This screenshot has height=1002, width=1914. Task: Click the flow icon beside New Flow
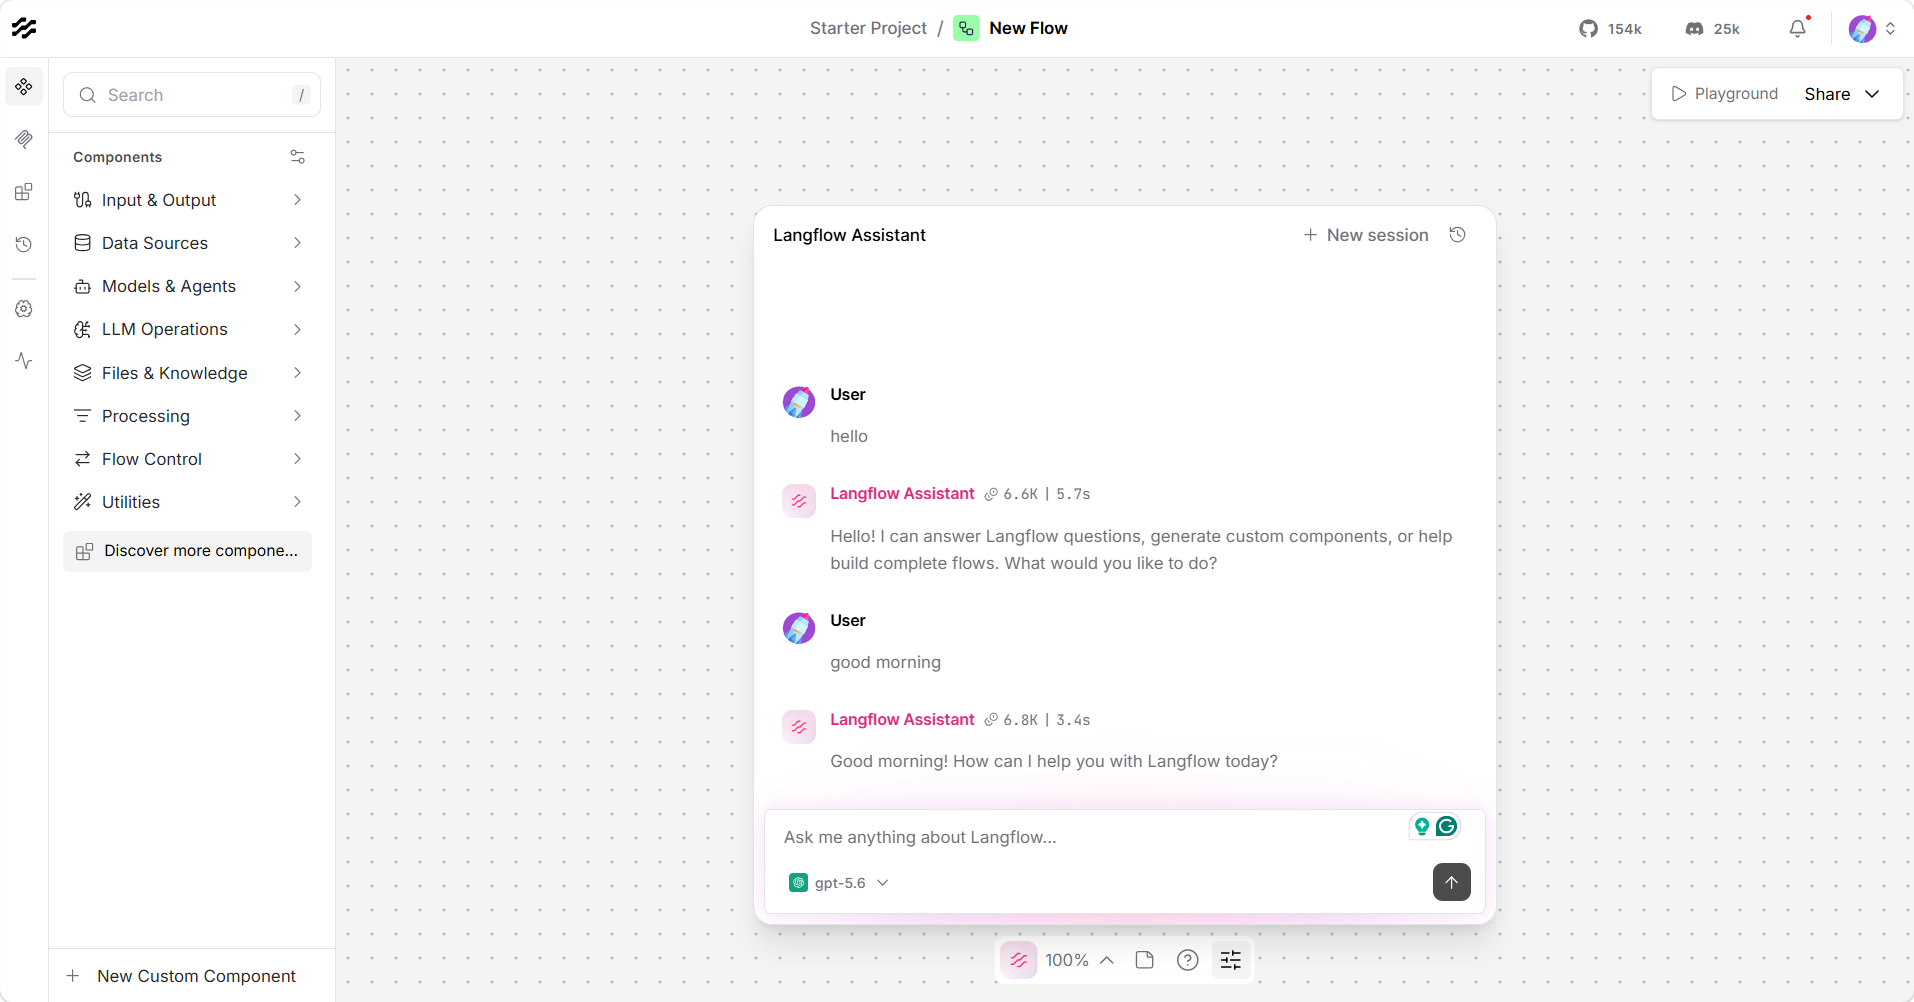coord(966,28)
